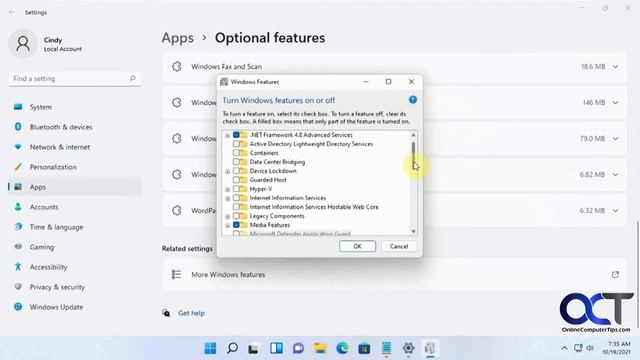The width and height of the screenshot is (640, 360).
Task: Expand the Device Lockdown tree node
Action: (228, 171)
